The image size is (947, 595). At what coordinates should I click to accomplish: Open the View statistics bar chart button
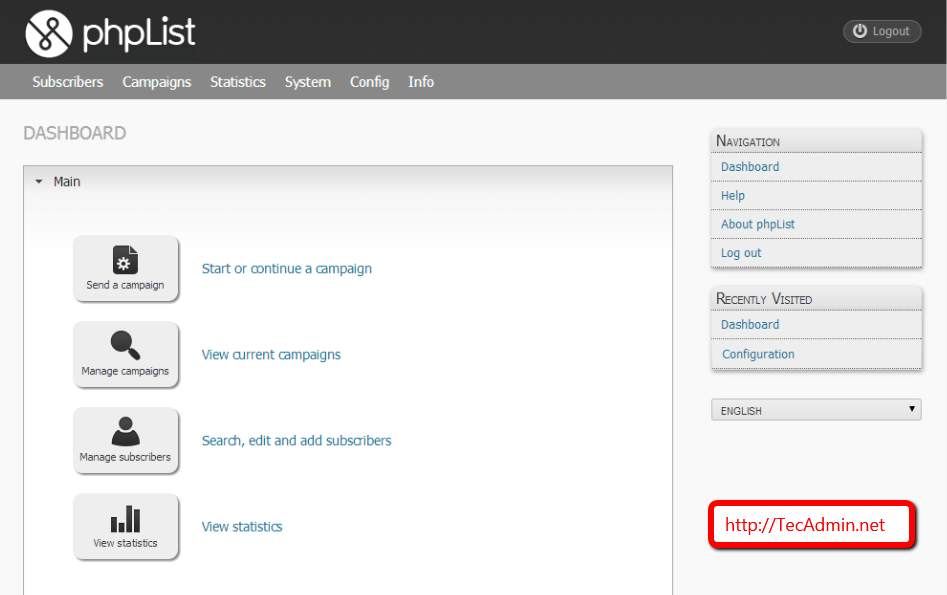coord(126,526)
